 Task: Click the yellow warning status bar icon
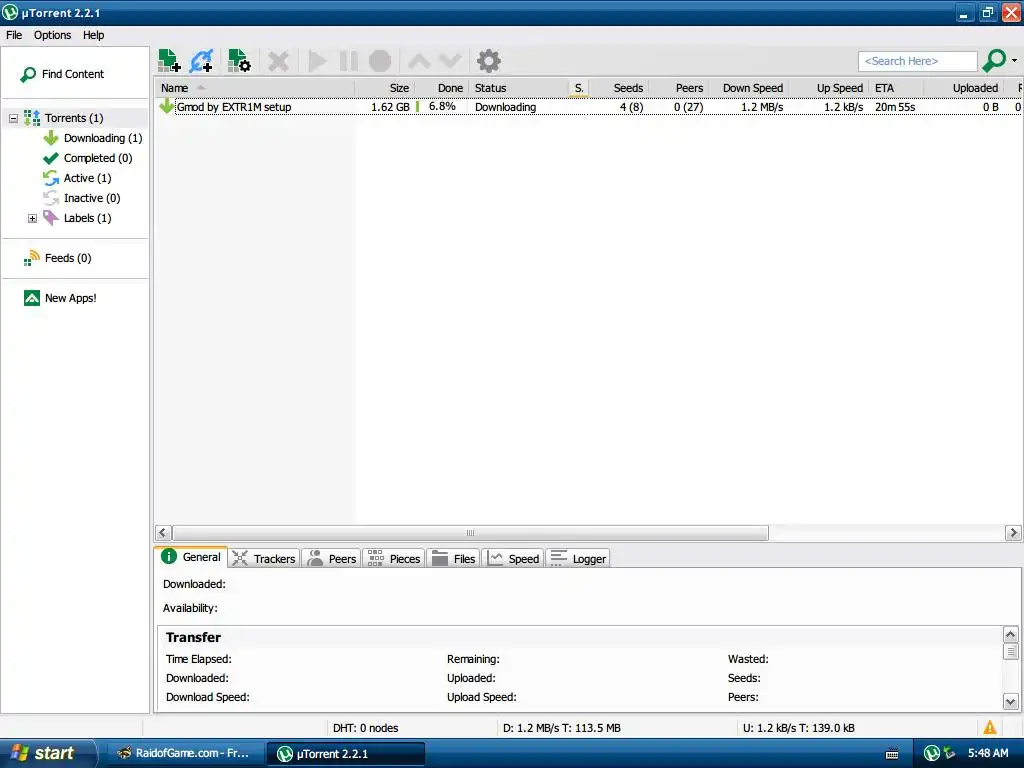tap(990, 728)
